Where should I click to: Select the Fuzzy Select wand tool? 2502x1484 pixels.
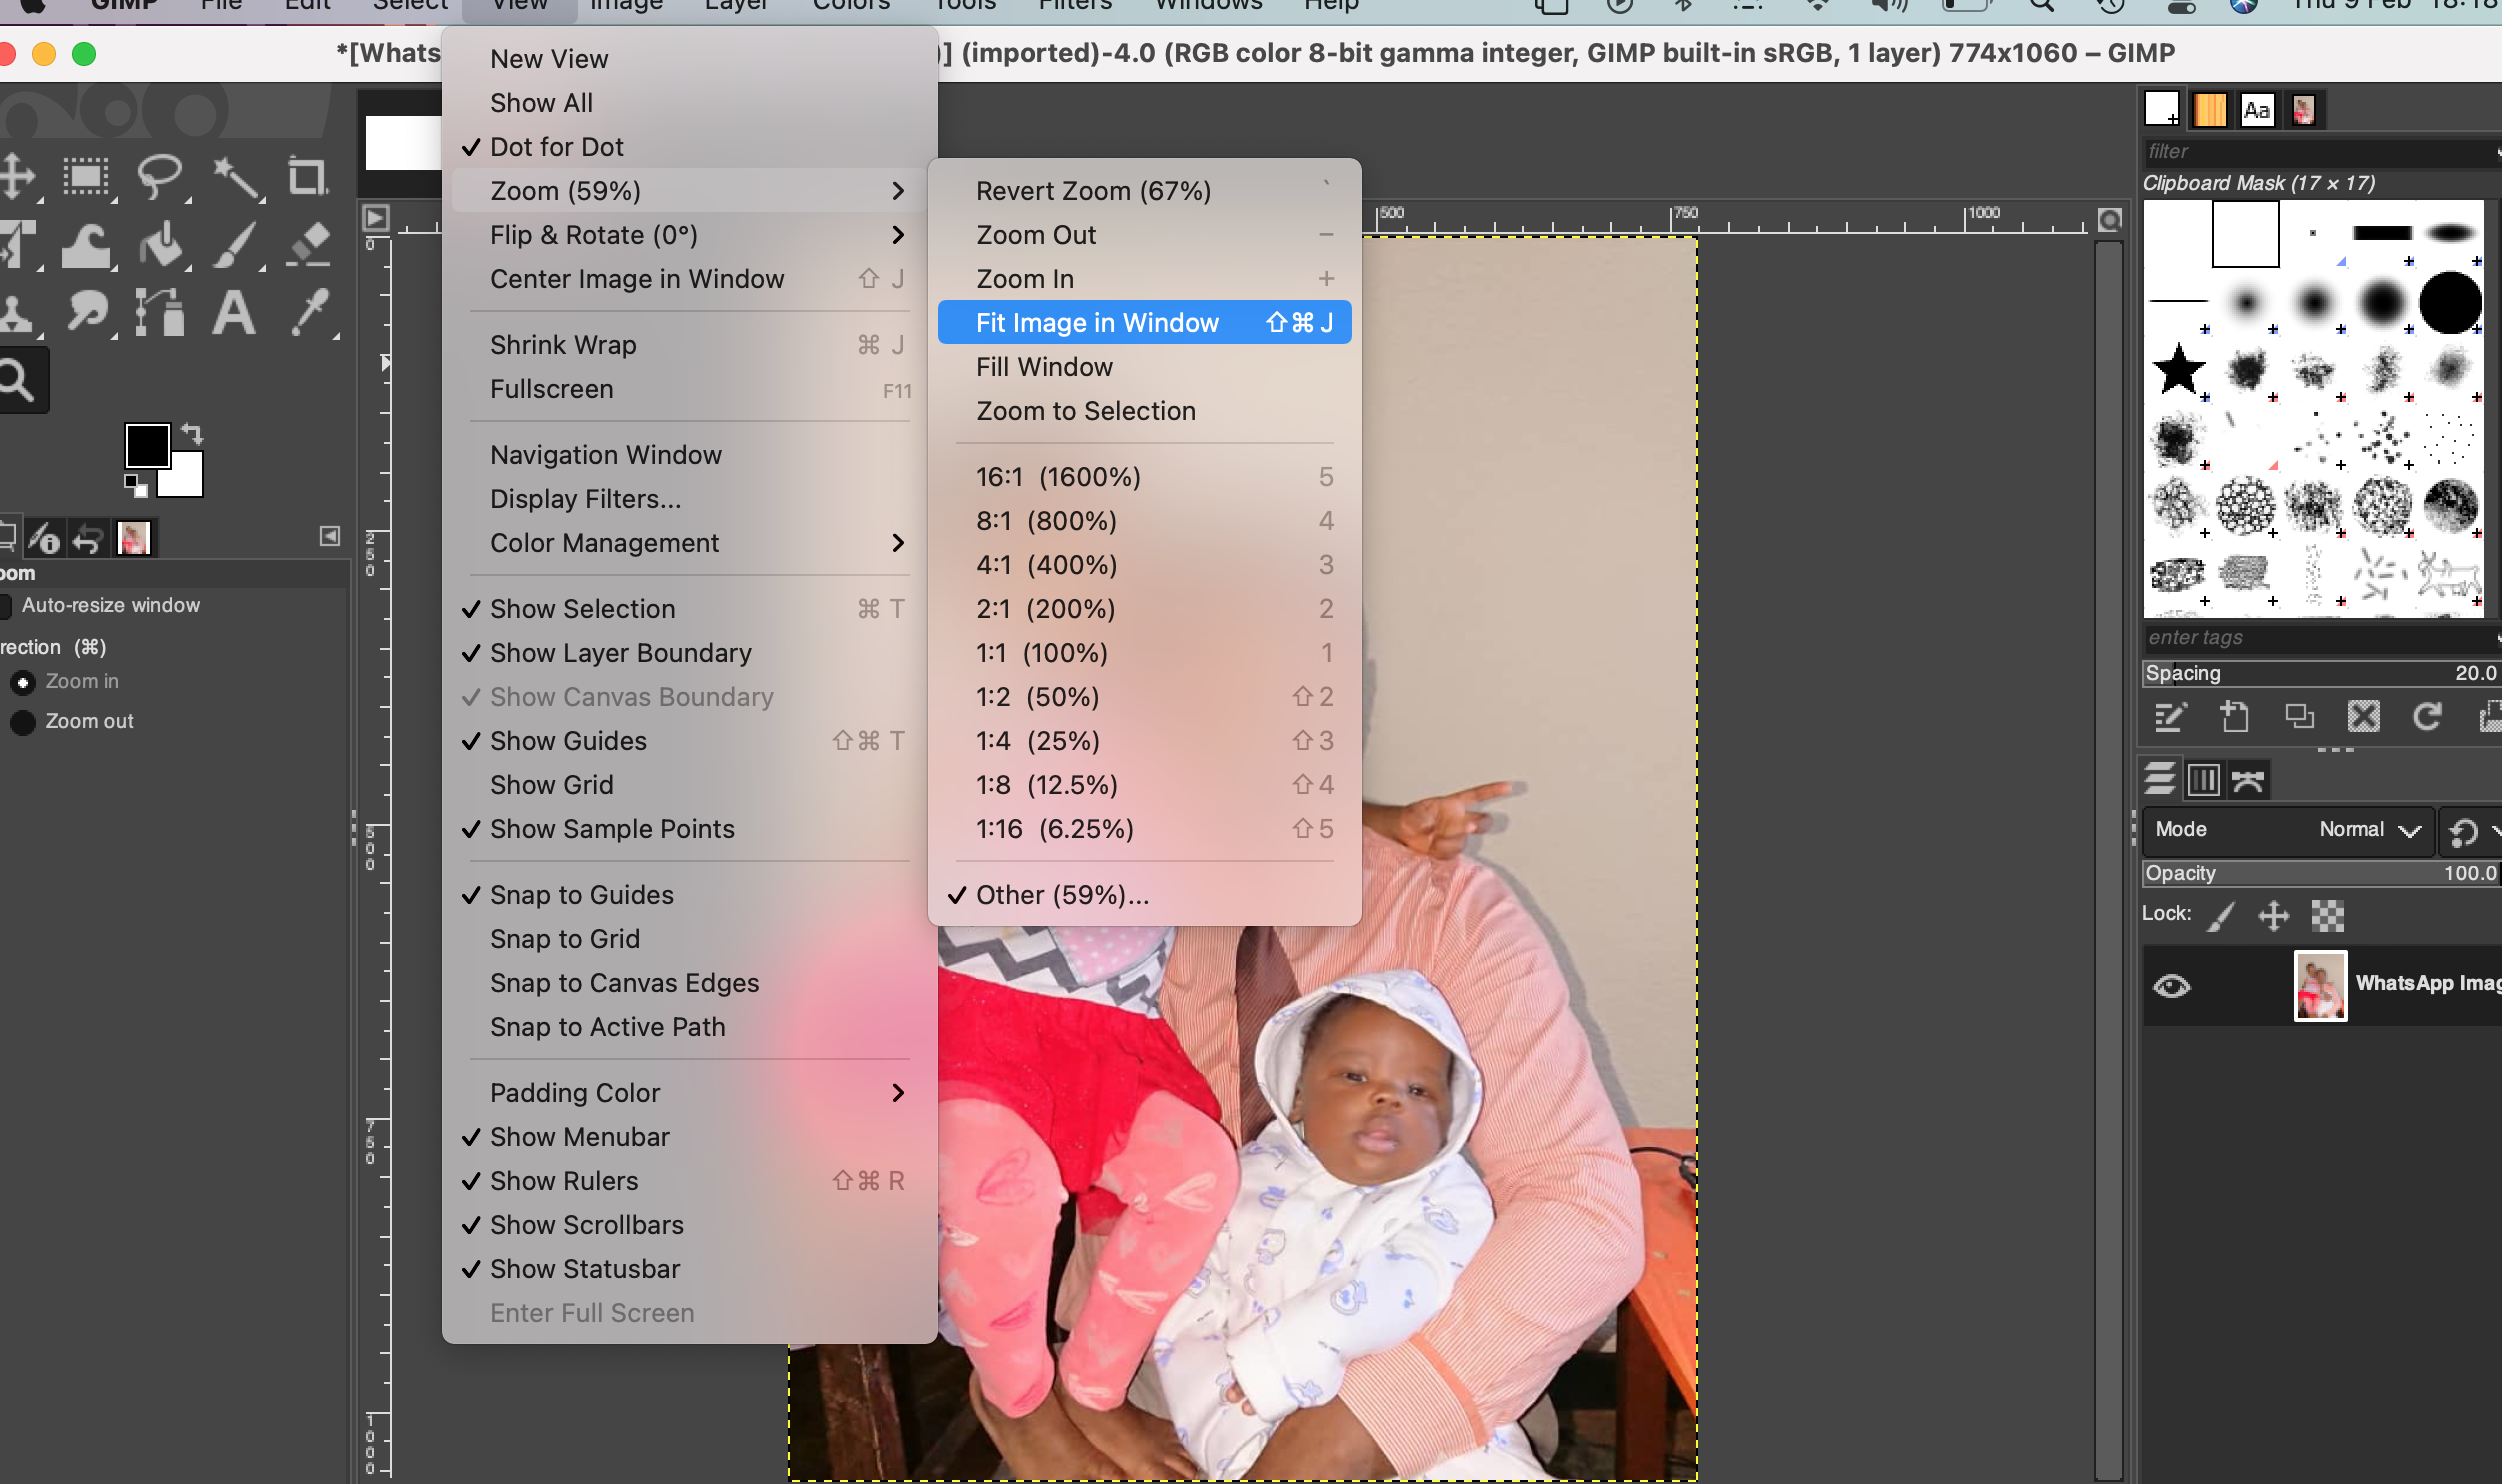[236, 177]
